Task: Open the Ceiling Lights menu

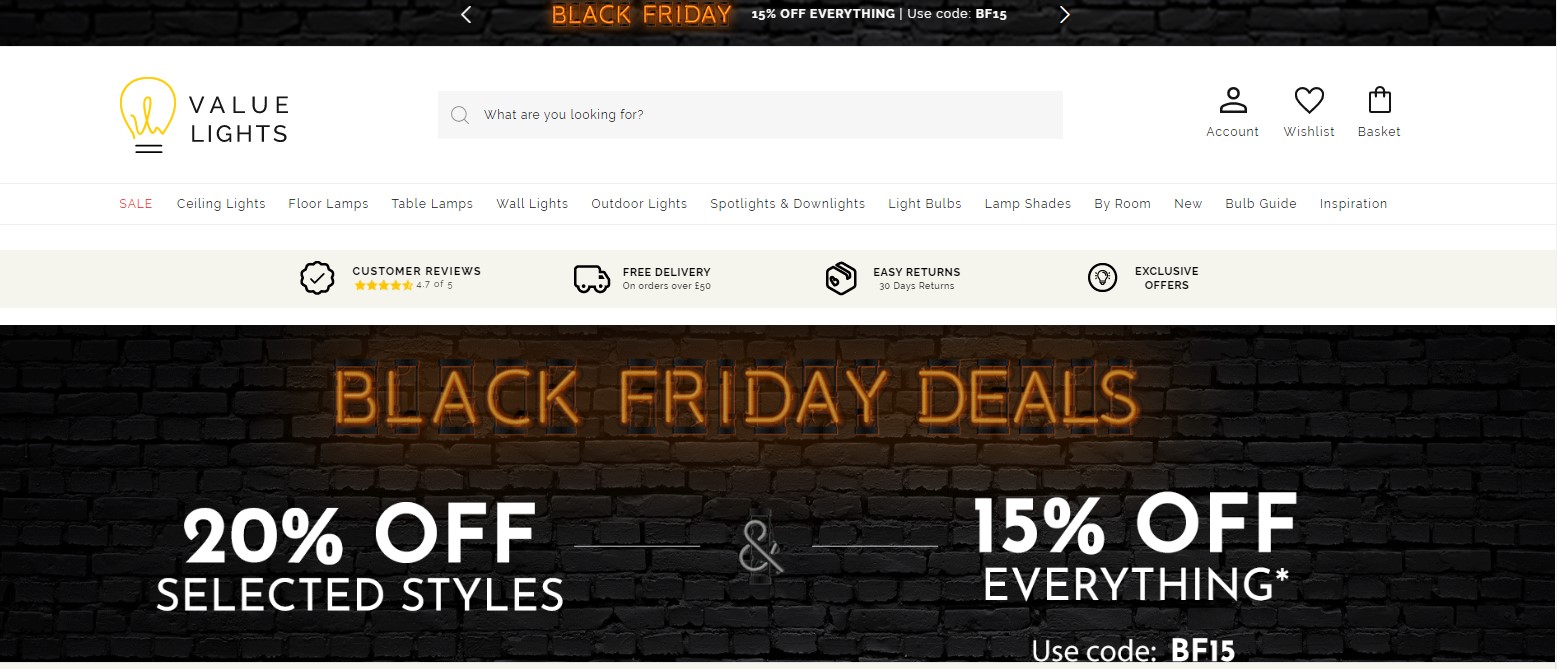Action: point(221,204)
